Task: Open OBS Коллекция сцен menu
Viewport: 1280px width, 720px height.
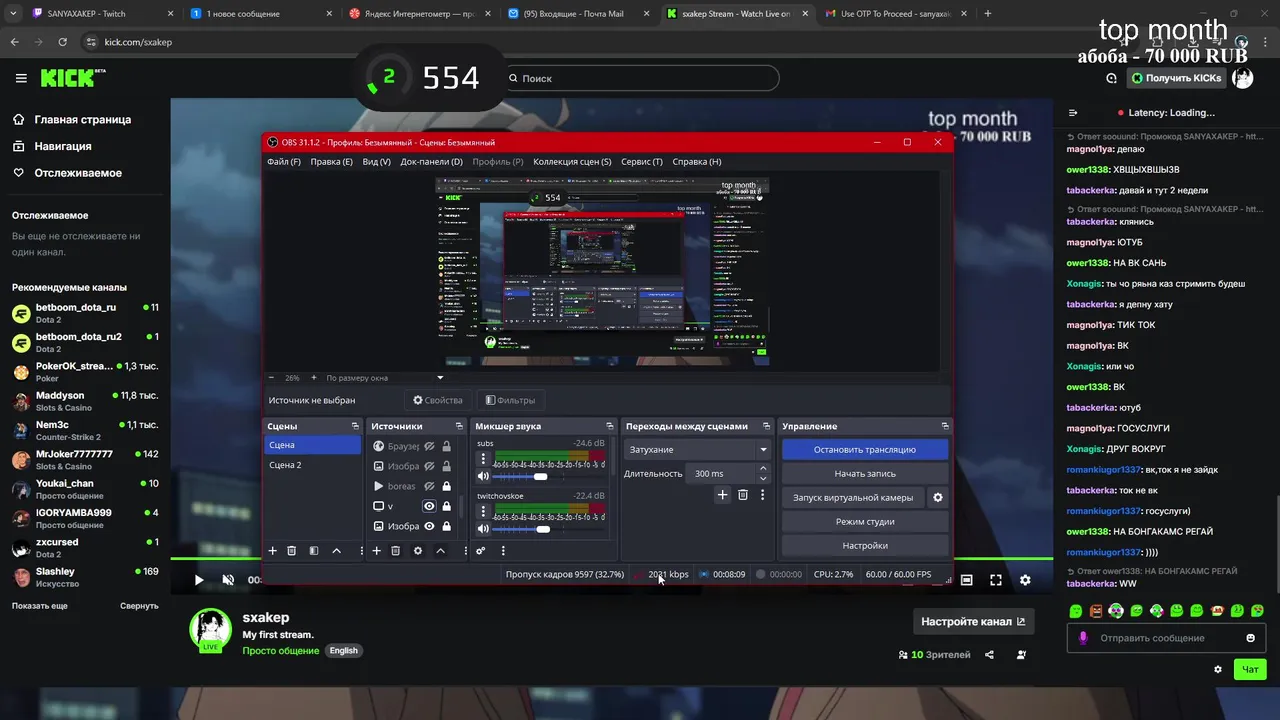Action: pyautogui.click(x=572, y=161)
